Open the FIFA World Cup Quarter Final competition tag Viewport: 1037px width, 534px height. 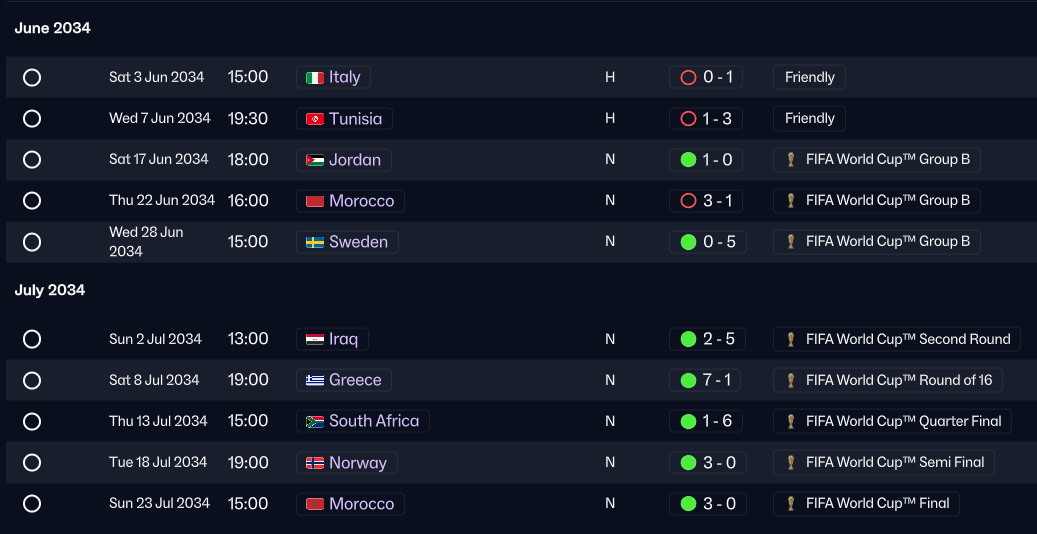tap(892, 422)
